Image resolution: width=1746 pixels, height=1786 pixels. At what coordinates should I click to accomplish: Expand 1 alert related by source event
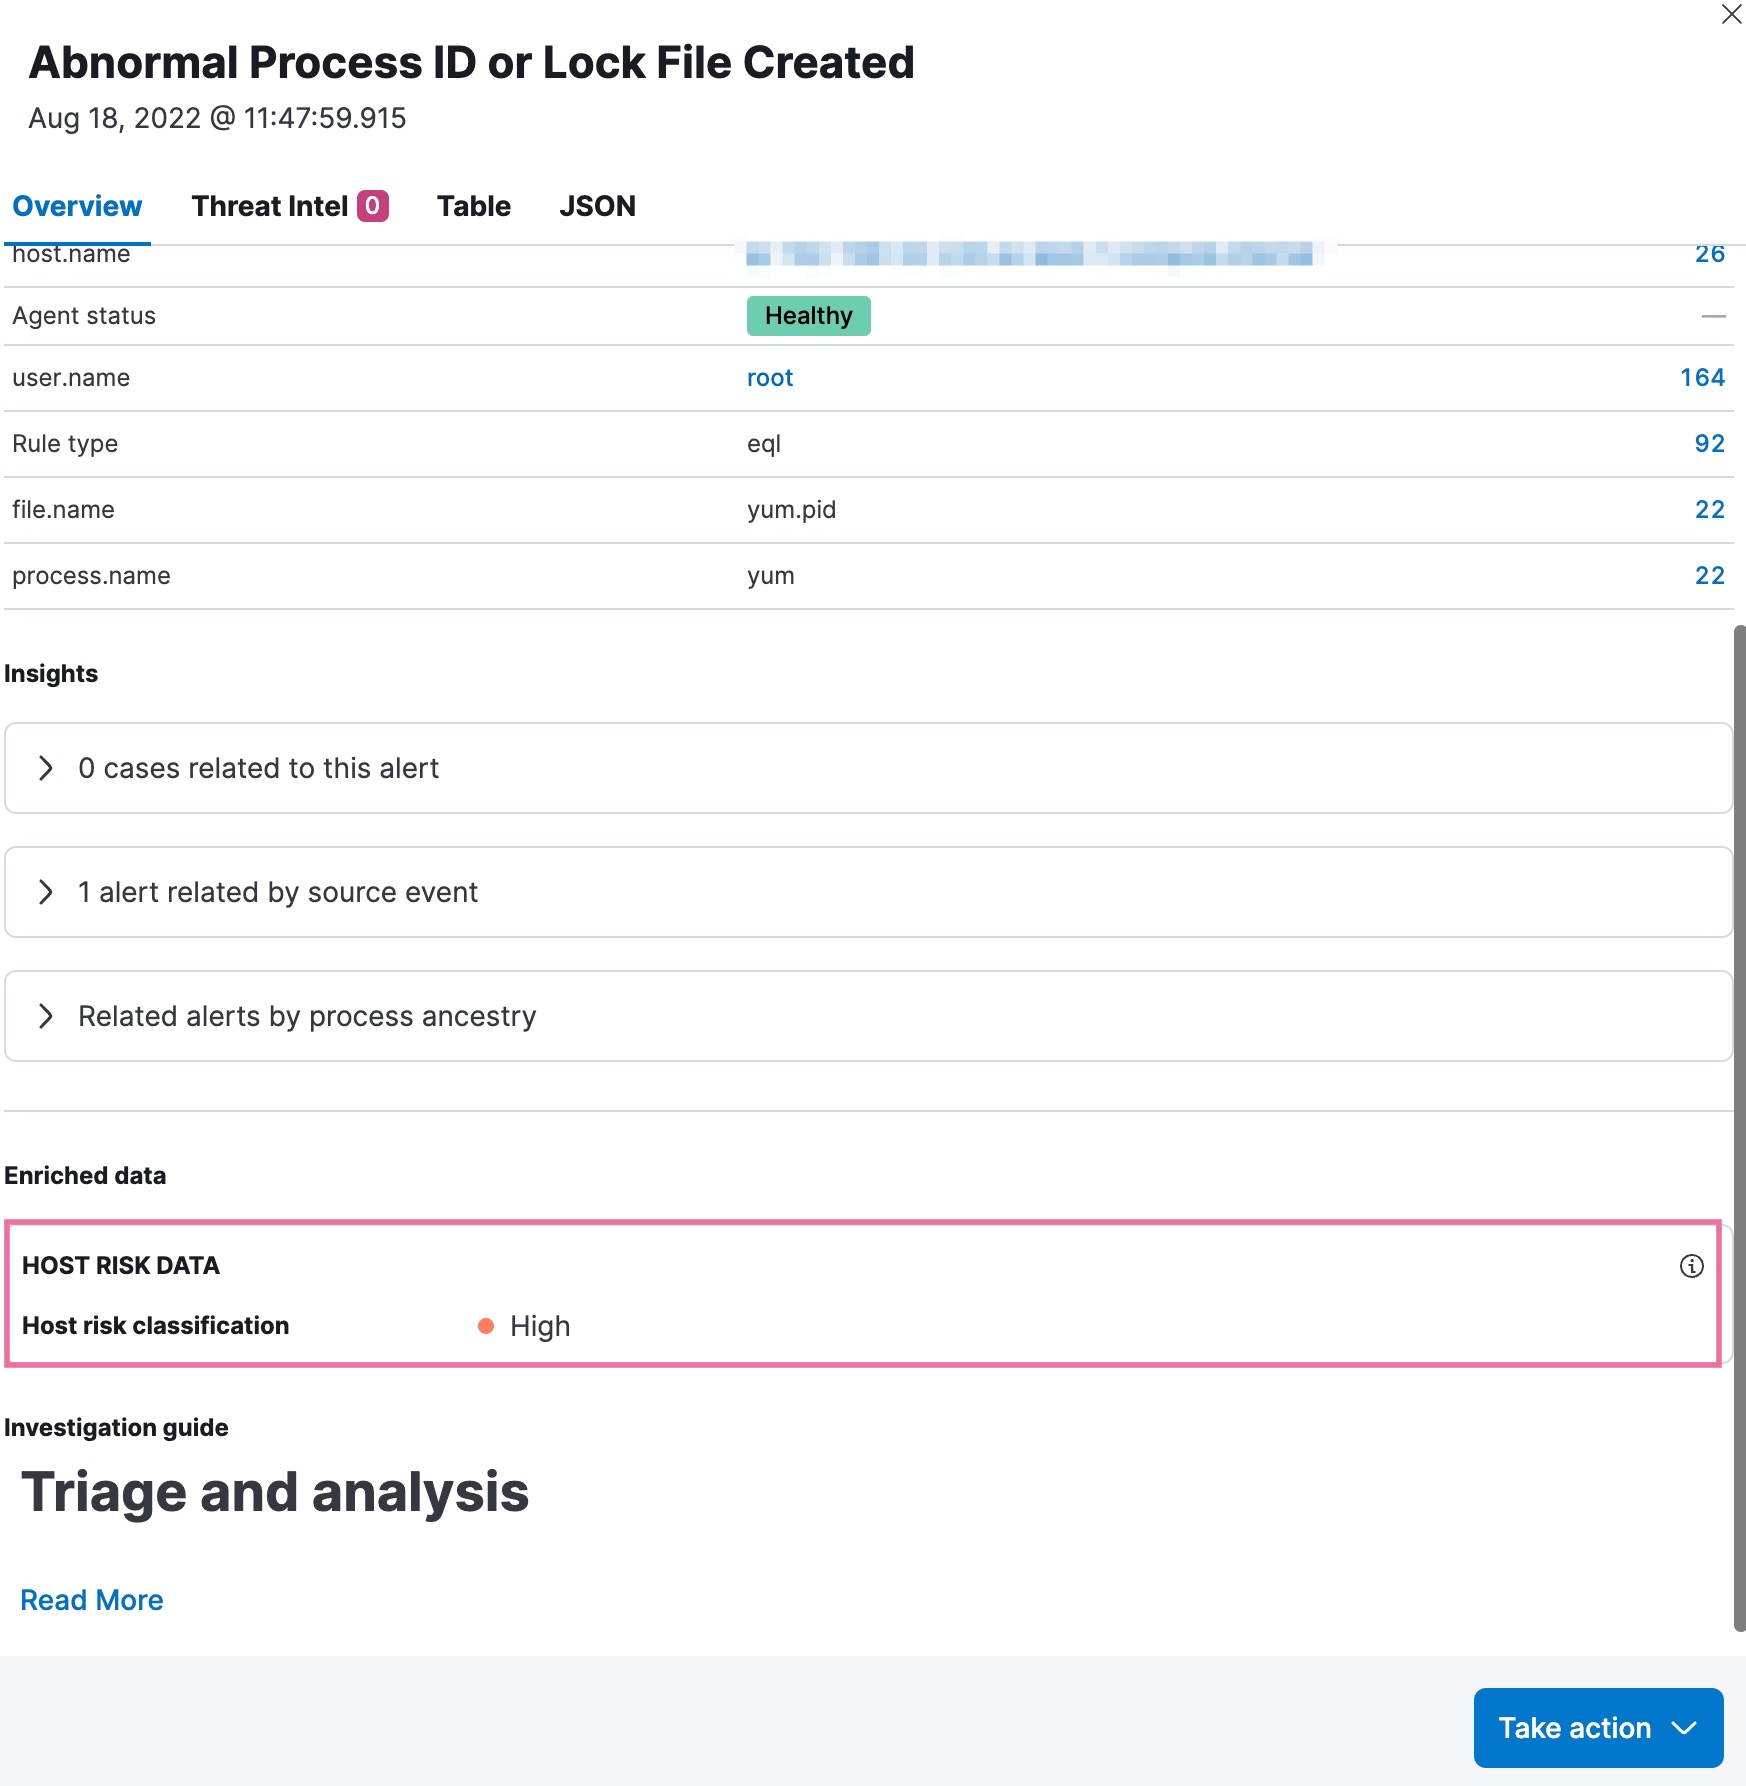coord(46,892)
